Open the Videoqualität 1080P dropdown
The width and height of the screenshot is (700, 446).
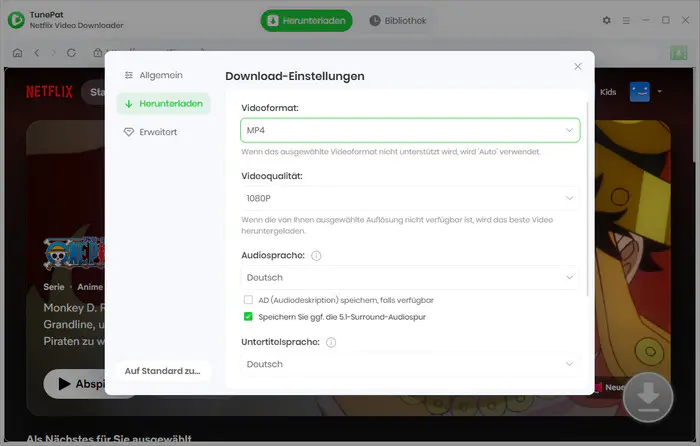tap(410, 198)
